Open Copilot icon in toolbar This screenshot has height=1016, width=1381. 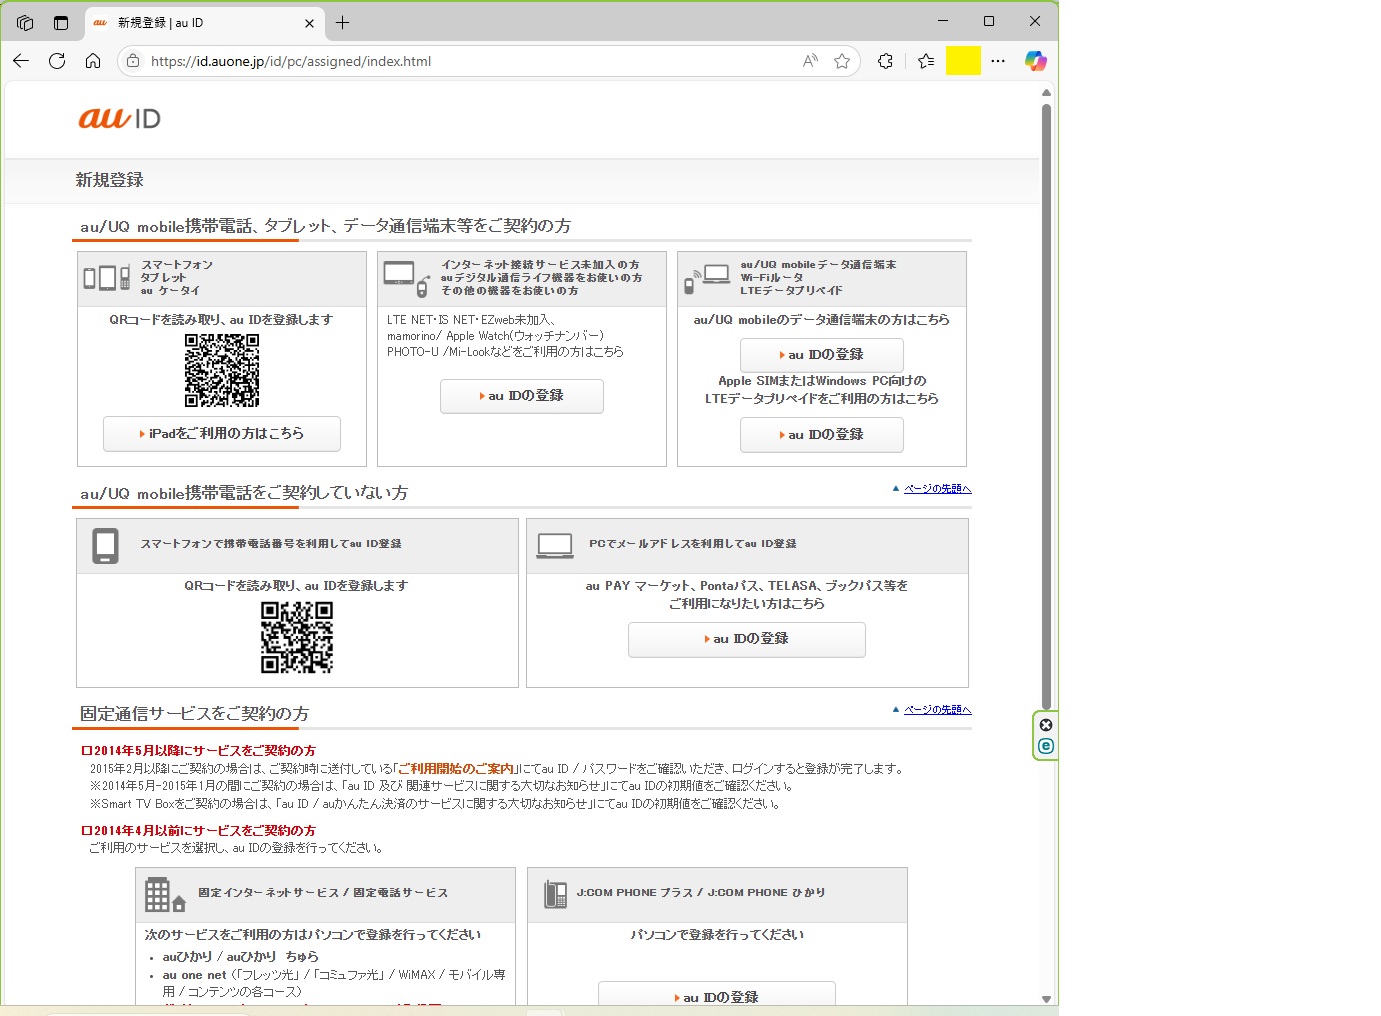(1035, 61)
